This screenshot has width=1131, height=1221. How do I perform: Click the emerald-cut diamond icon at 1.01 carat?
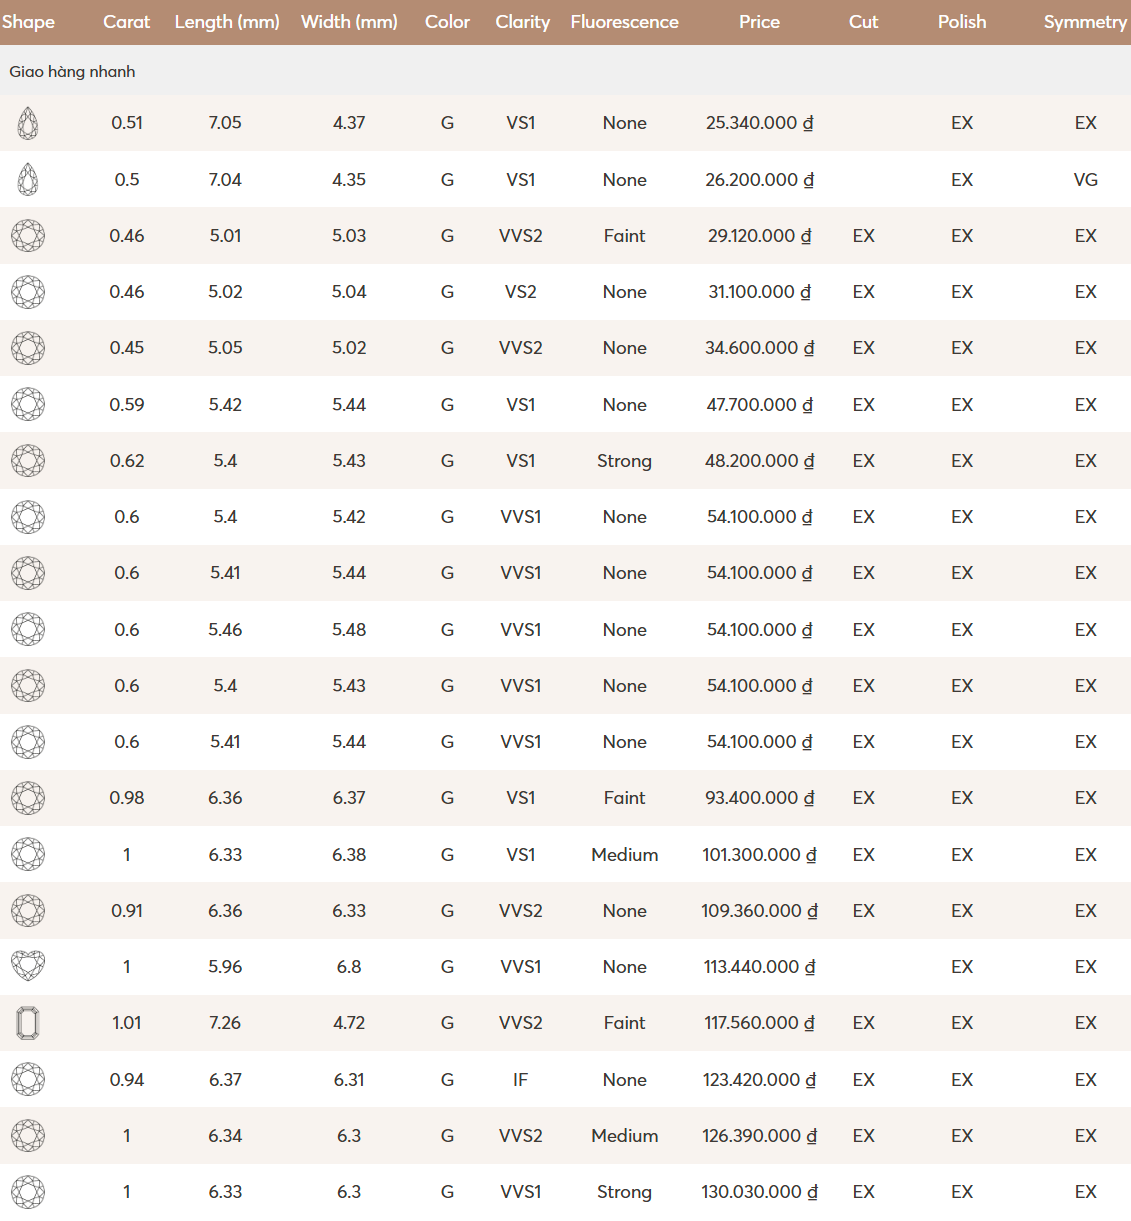pos(28,1023)
